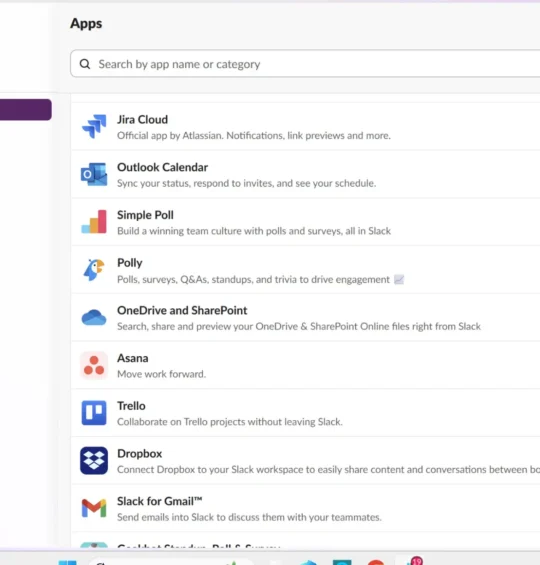Click 'Sync your status, respond to invites' text
Viewport: 540px width, 565px height.
[246, 183]
